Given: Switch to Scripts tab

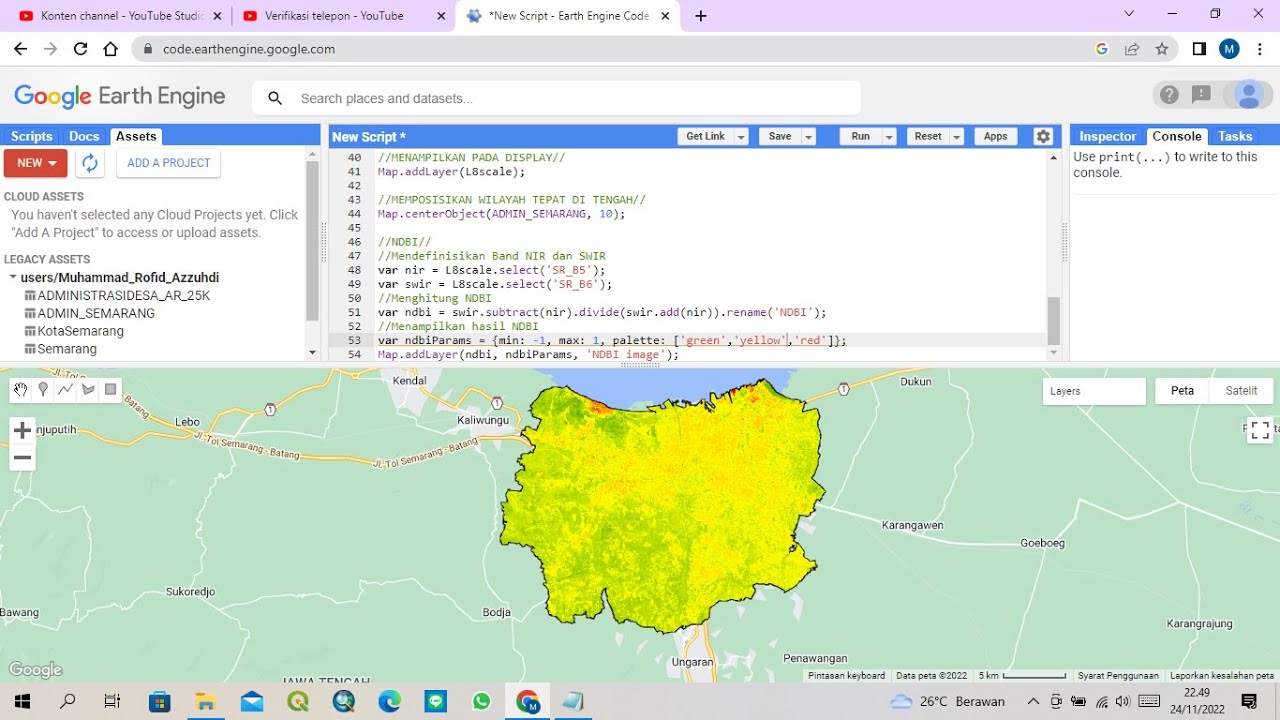Looking at the screenshot, I should (31, 136).
